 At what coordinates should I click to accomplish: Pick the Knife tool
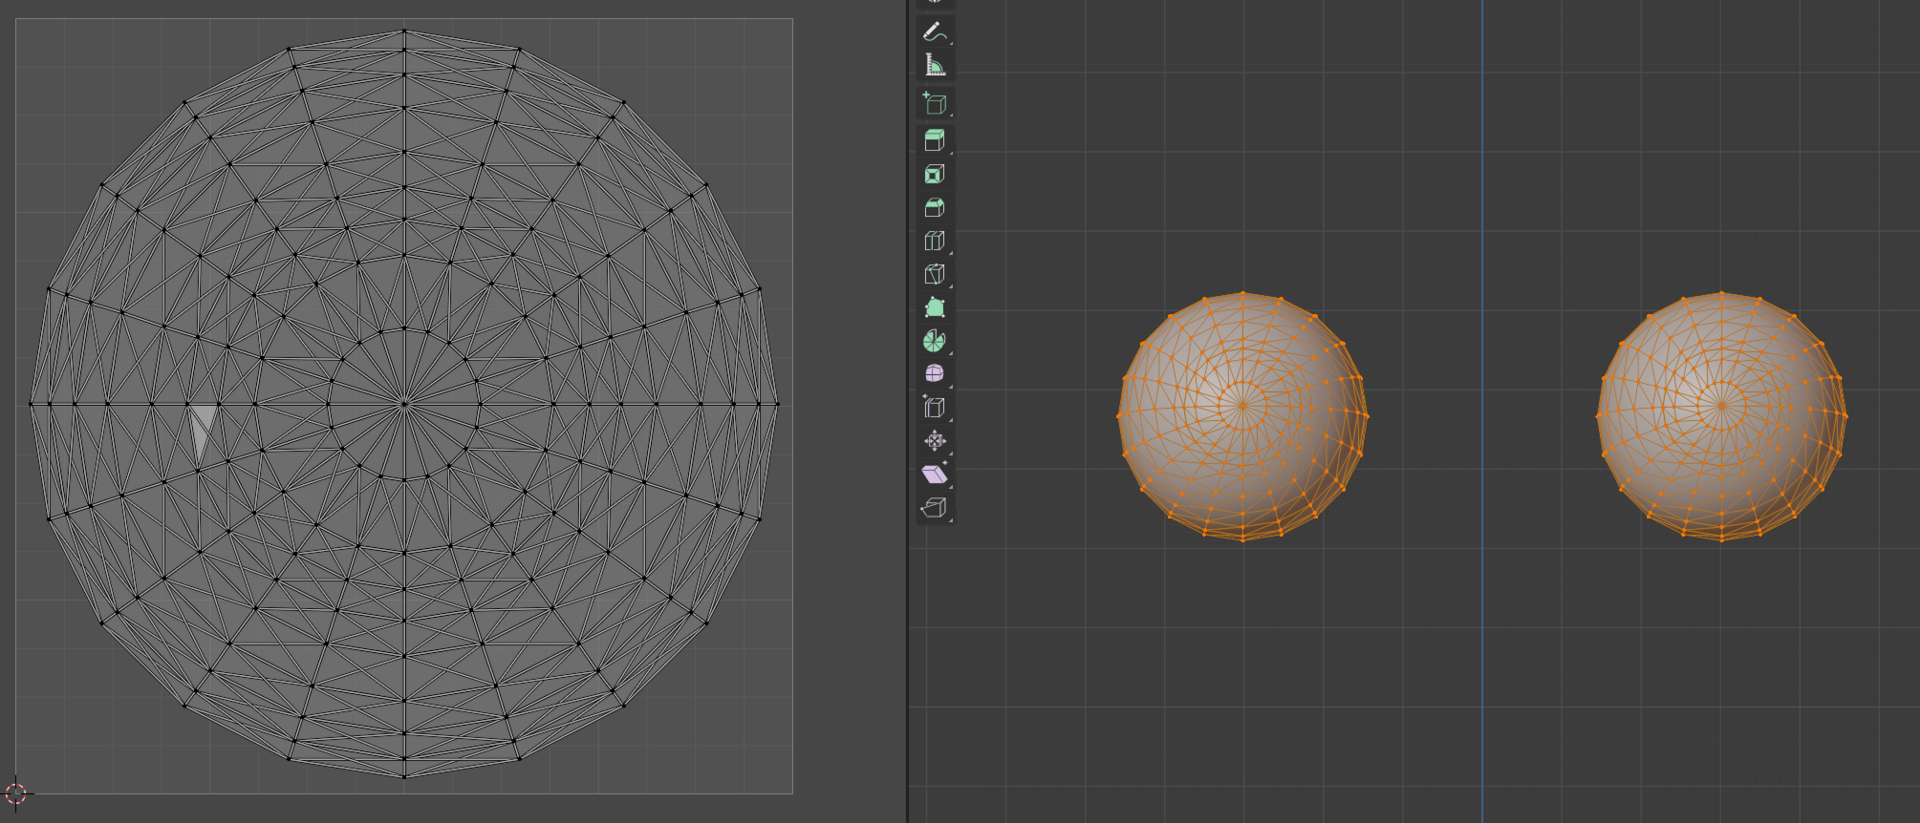935,274
